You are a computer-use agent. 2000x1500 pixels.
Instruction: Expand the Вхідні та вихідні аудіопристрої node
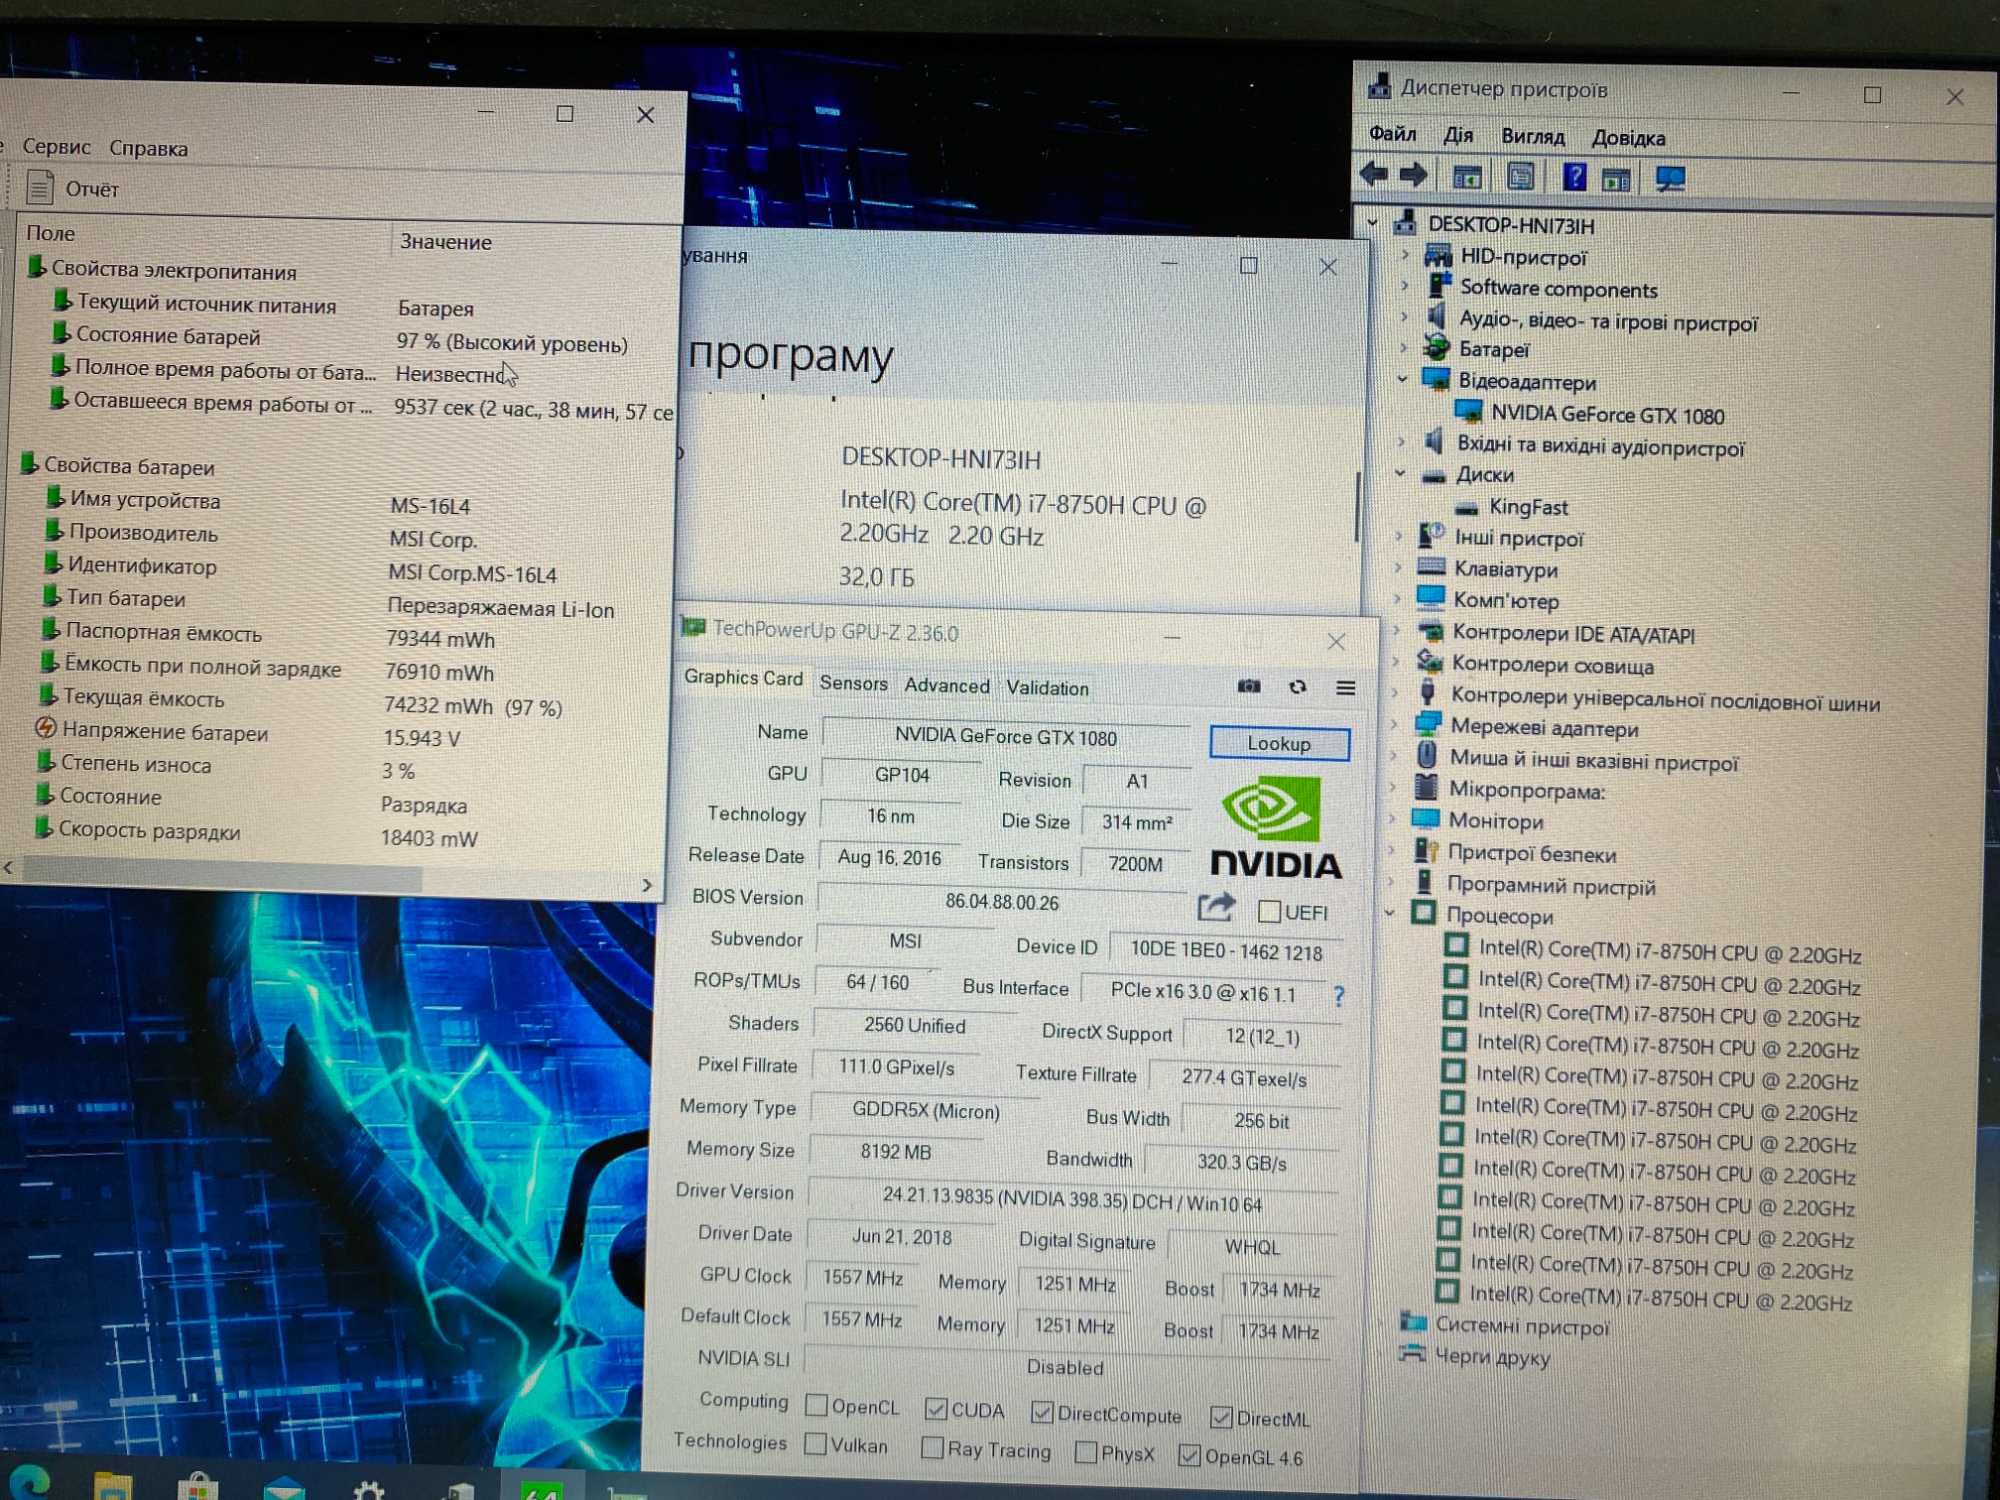pyautogui.click(x=1401, y=441)
